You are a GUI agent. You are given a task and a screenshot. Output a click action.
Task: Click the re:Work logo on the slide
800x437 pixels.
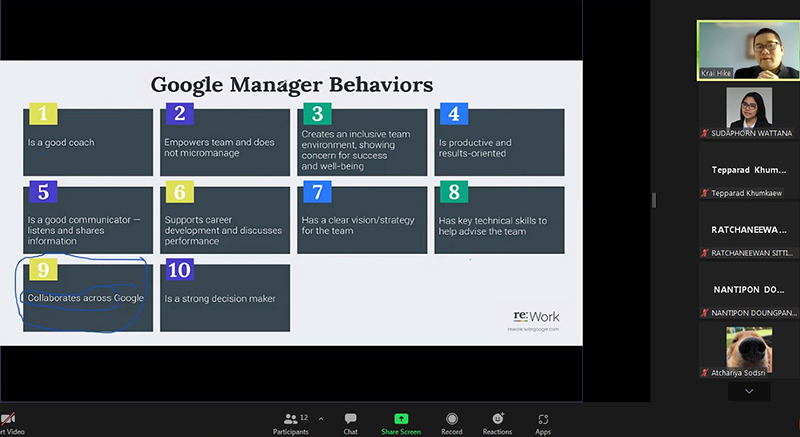(x=536, y=317)
